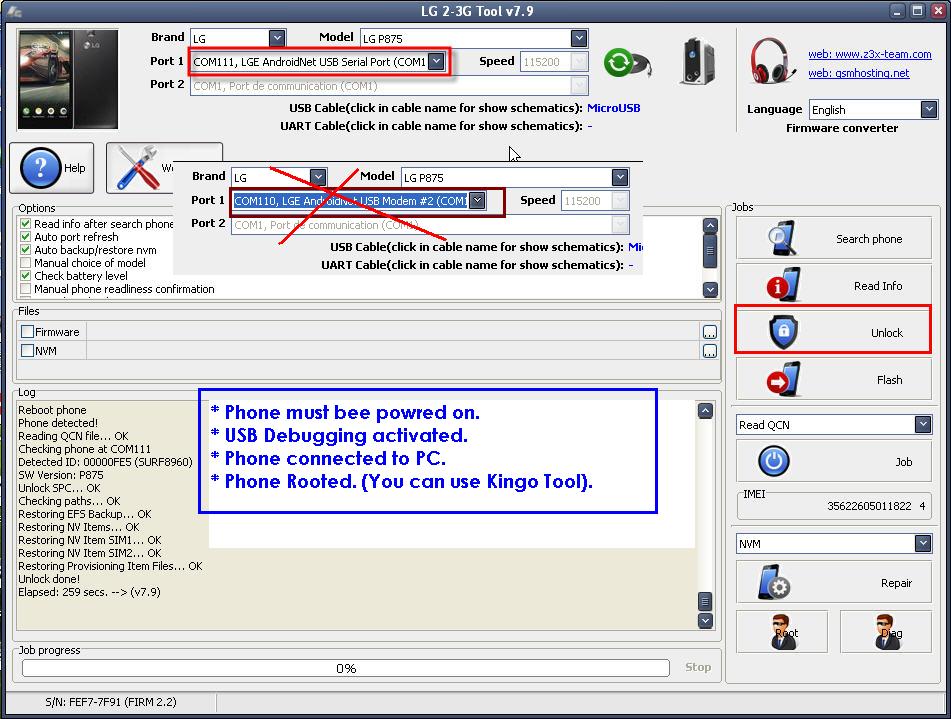Select log line 'Unlock done!'

click(49, 579)
